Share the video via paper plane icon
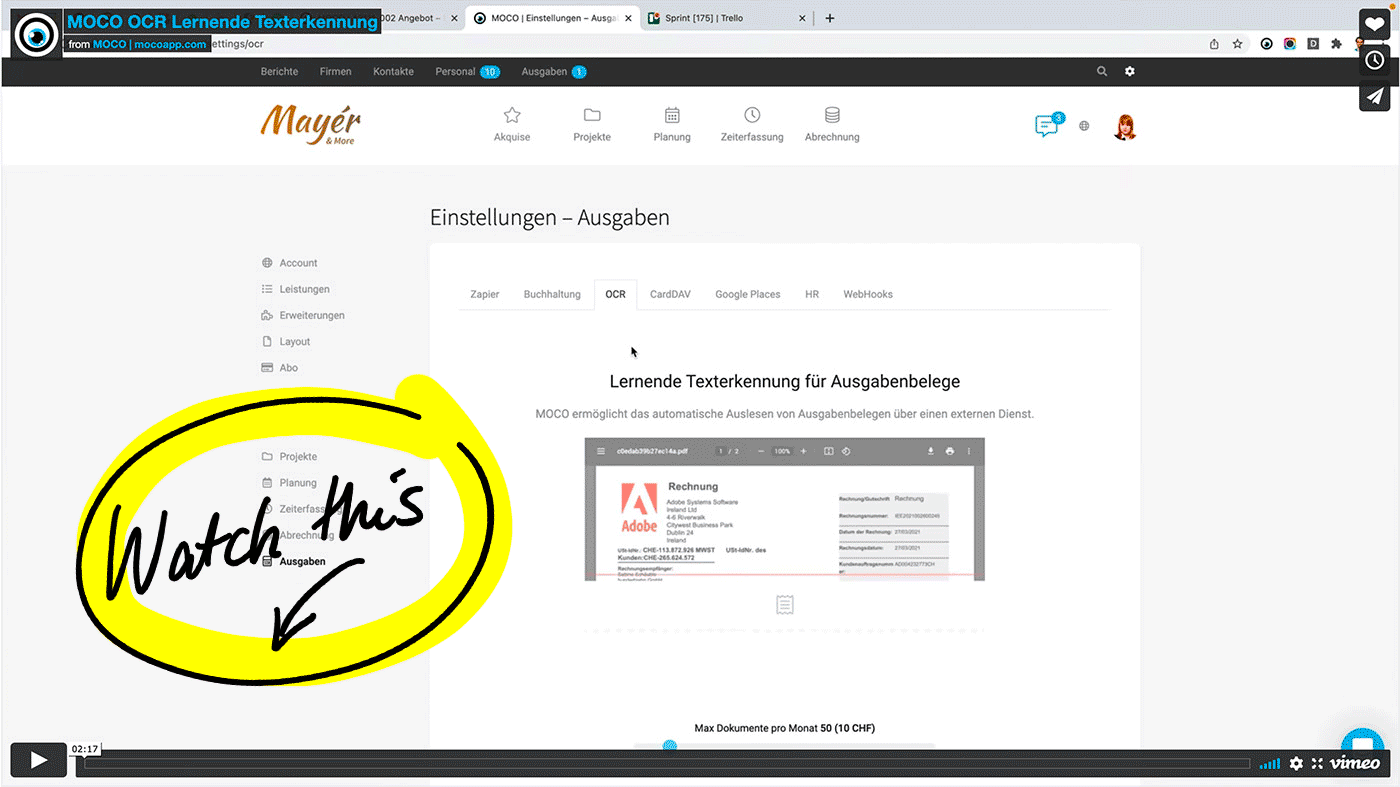Screen dimensions: 1400x787 click(1375, 95)
